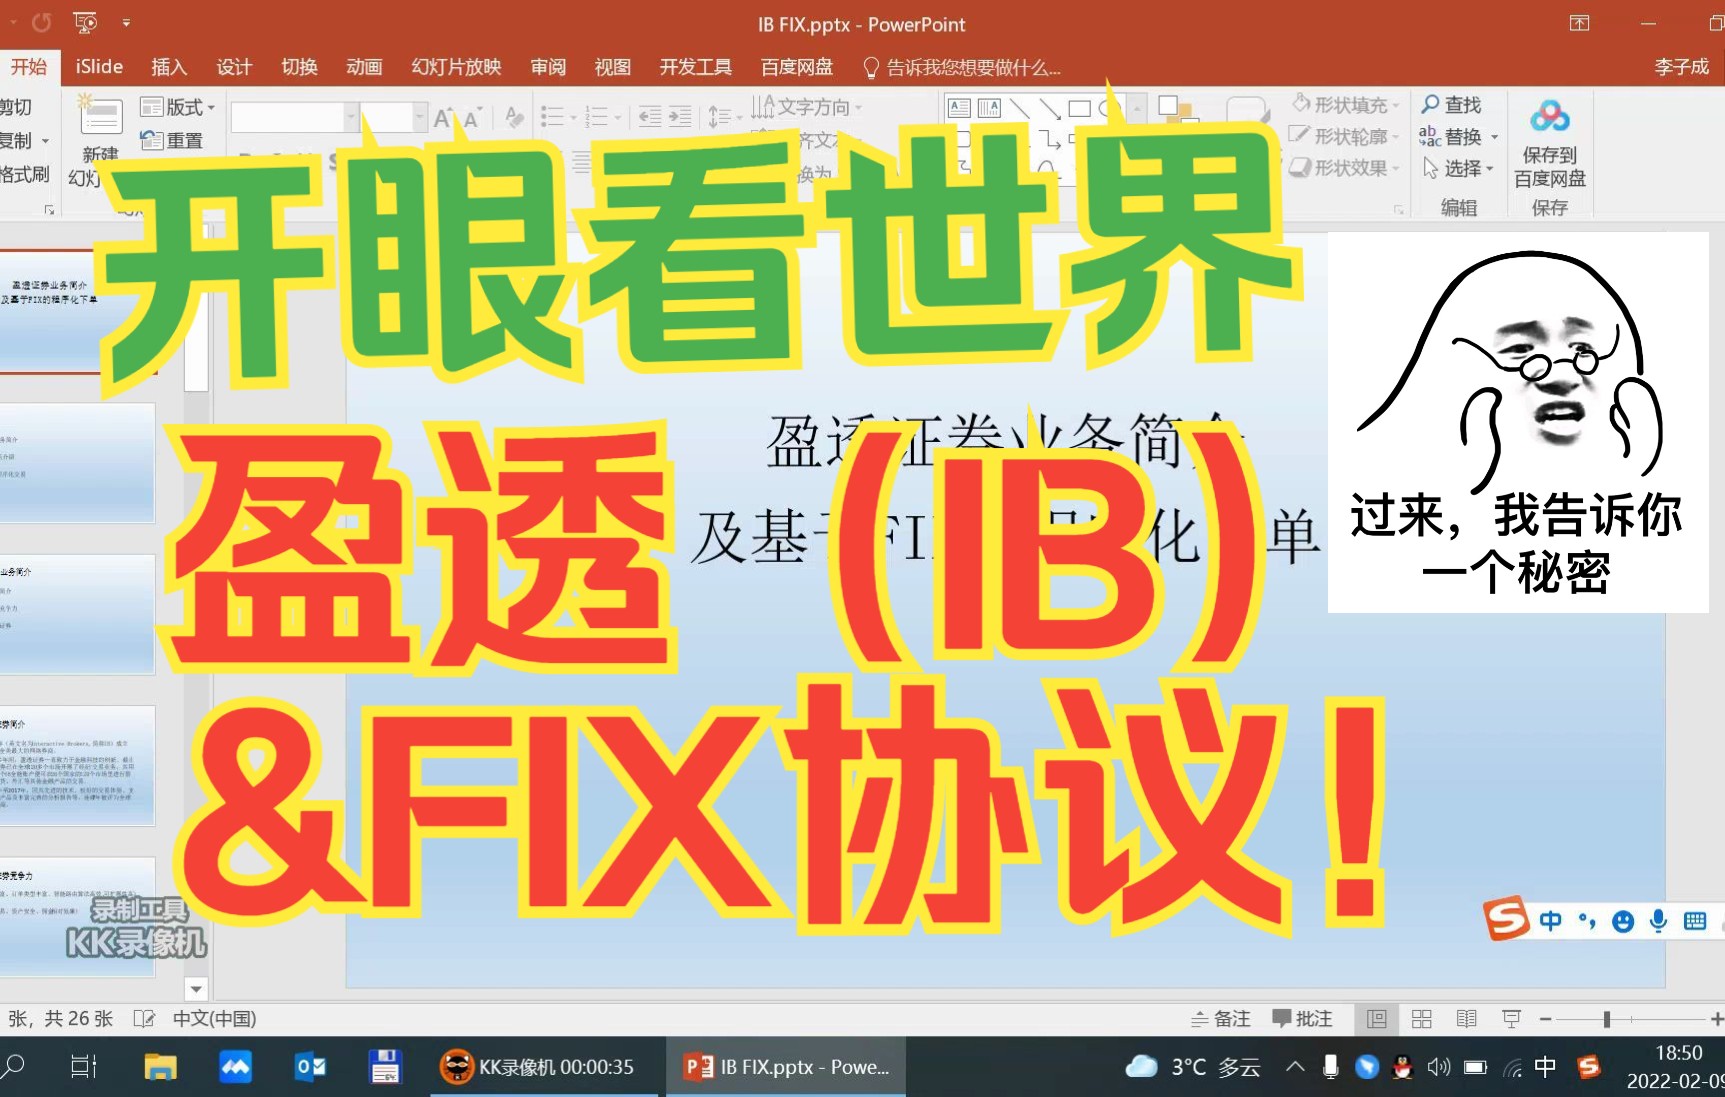Open Ribbon Display Options in title bar

tap(1579, 23)
